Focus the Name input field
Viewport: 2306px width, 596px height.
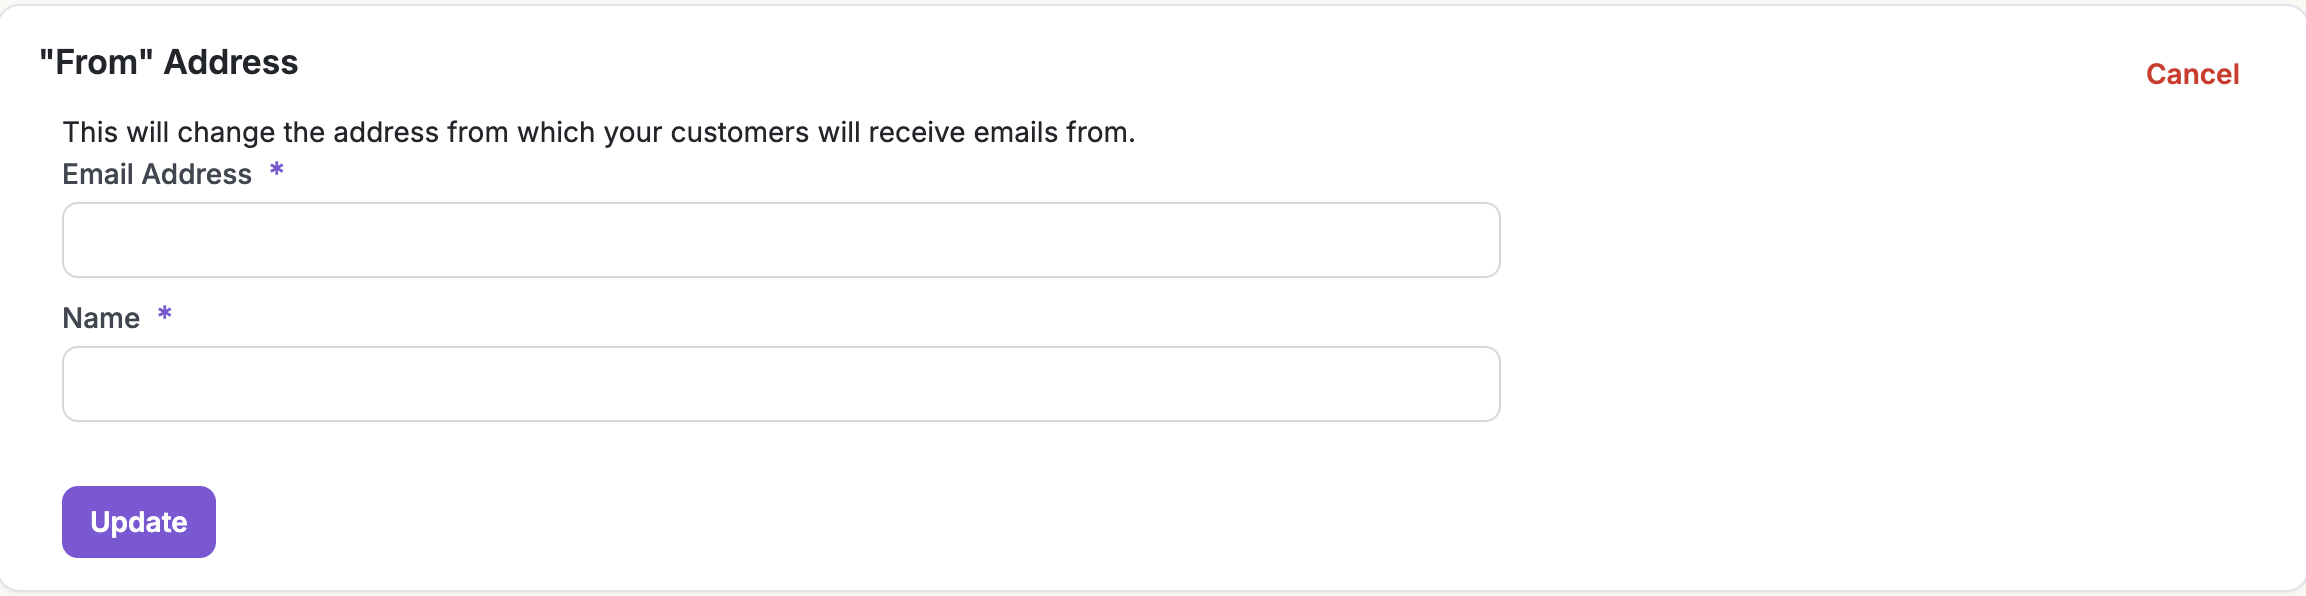pos(780,384)
